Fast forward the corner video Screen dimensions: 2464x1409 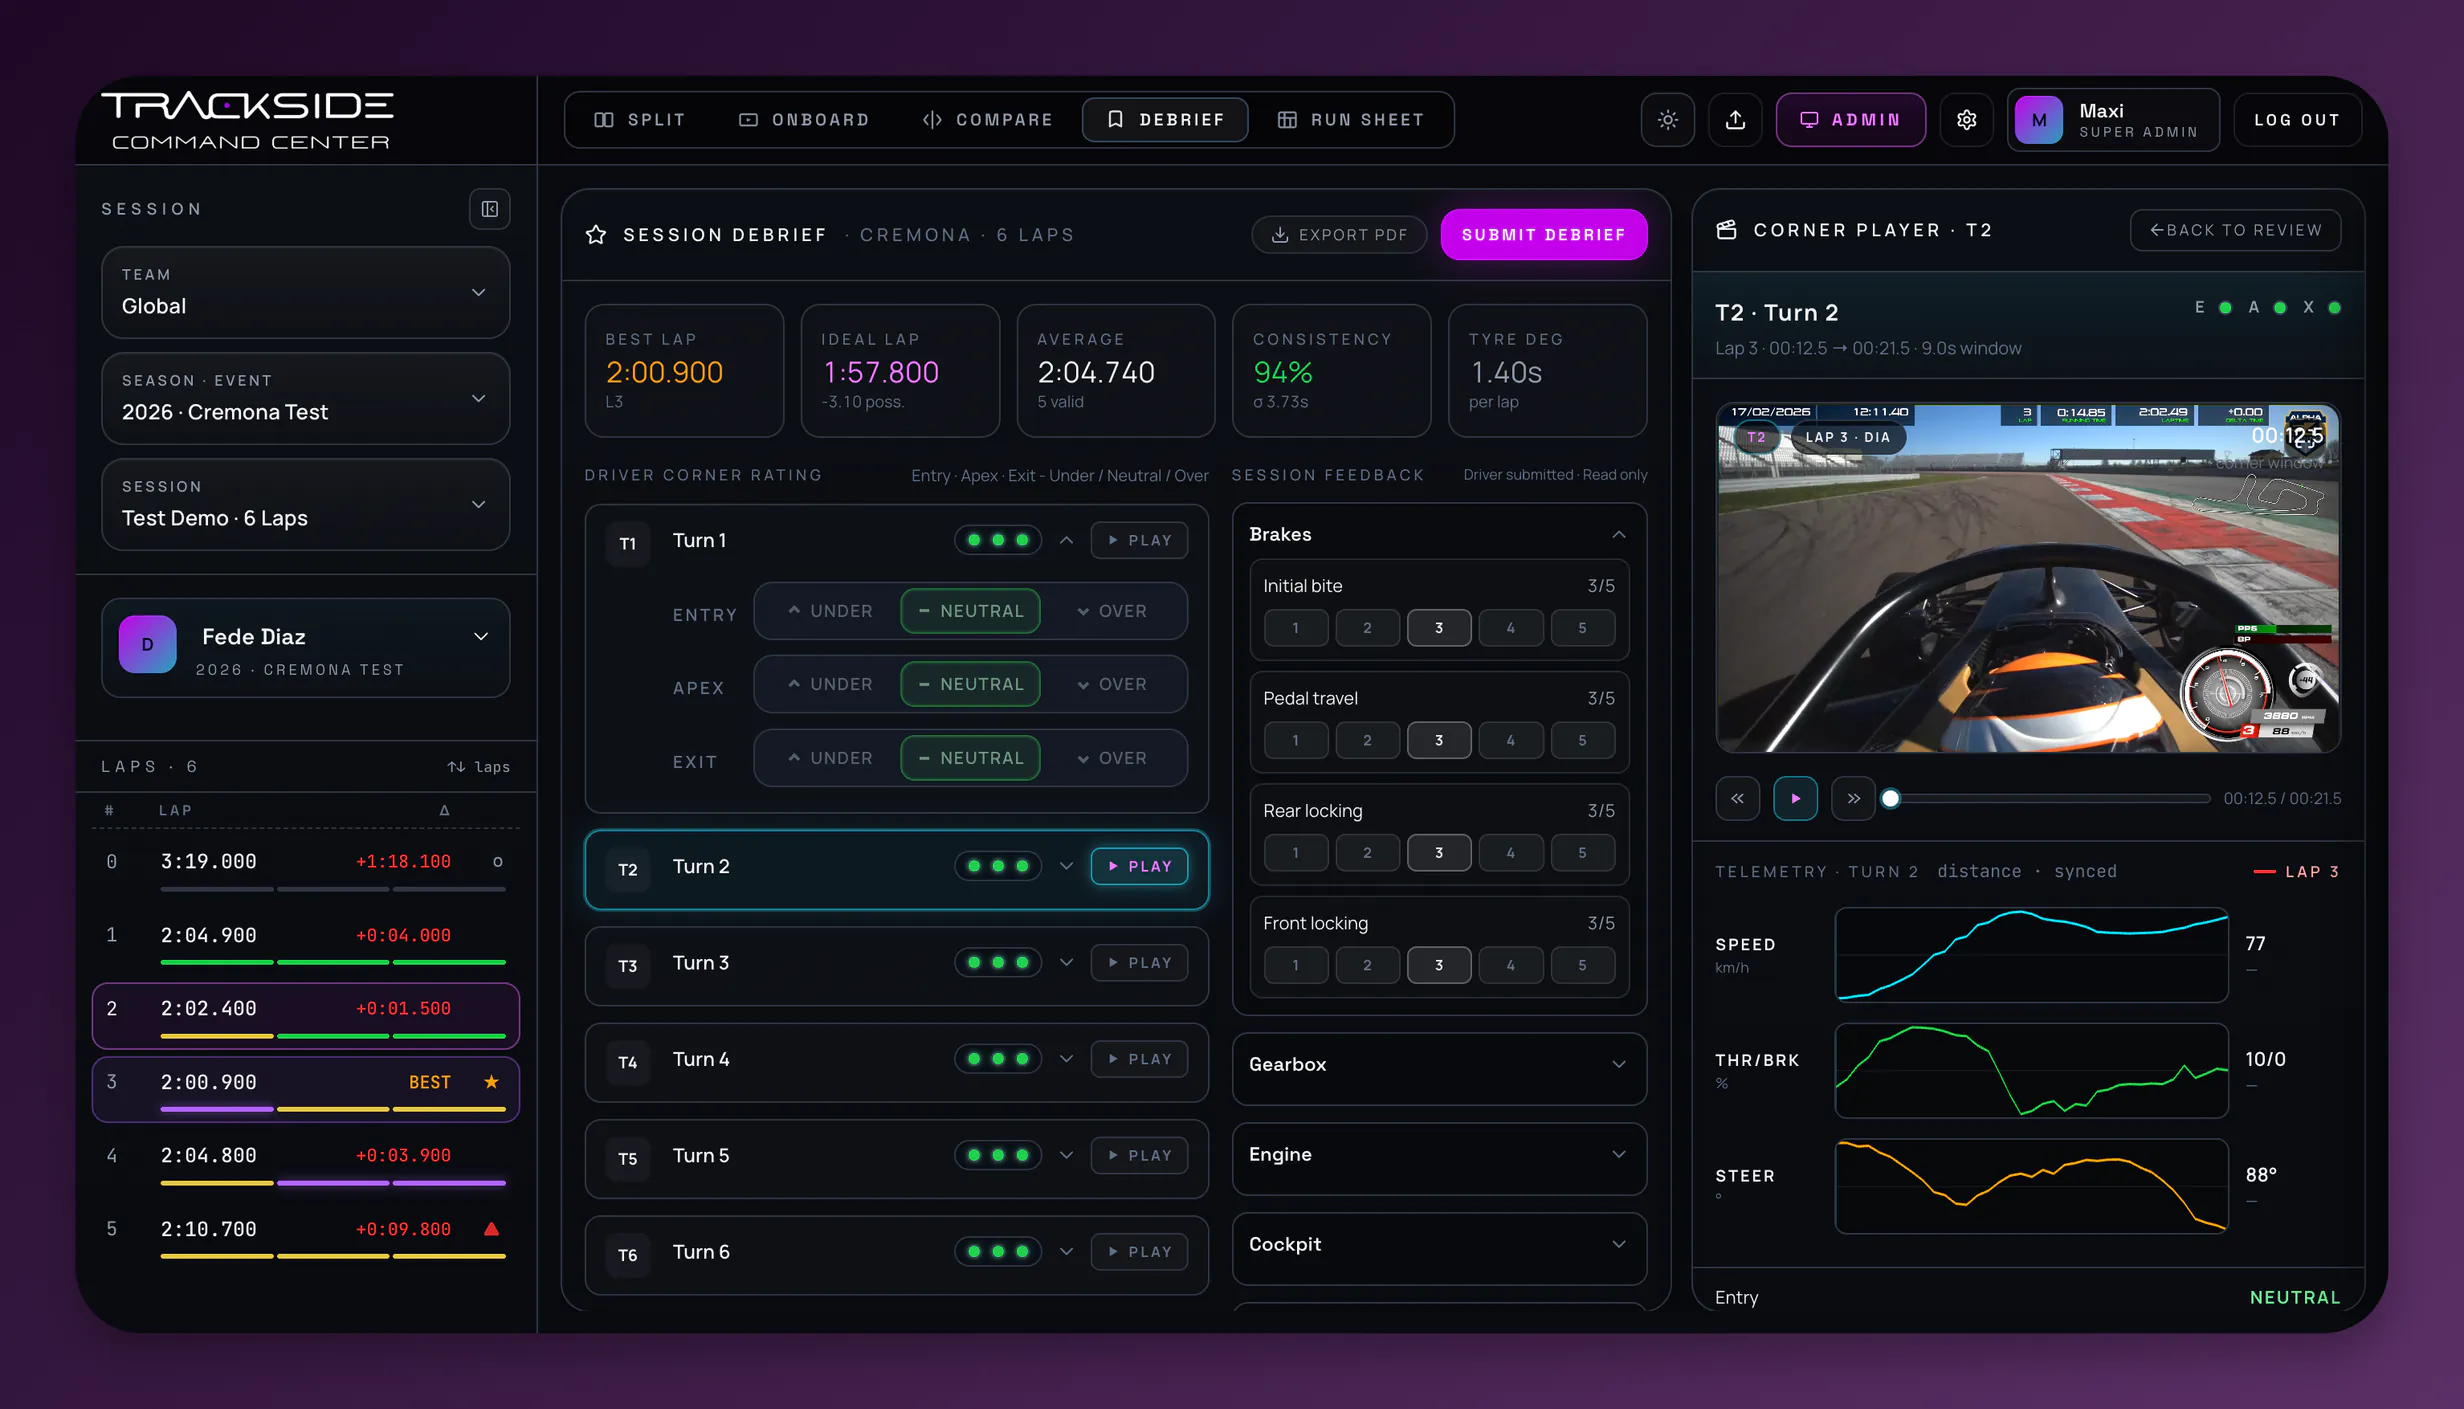click(x=1853, y=799)
